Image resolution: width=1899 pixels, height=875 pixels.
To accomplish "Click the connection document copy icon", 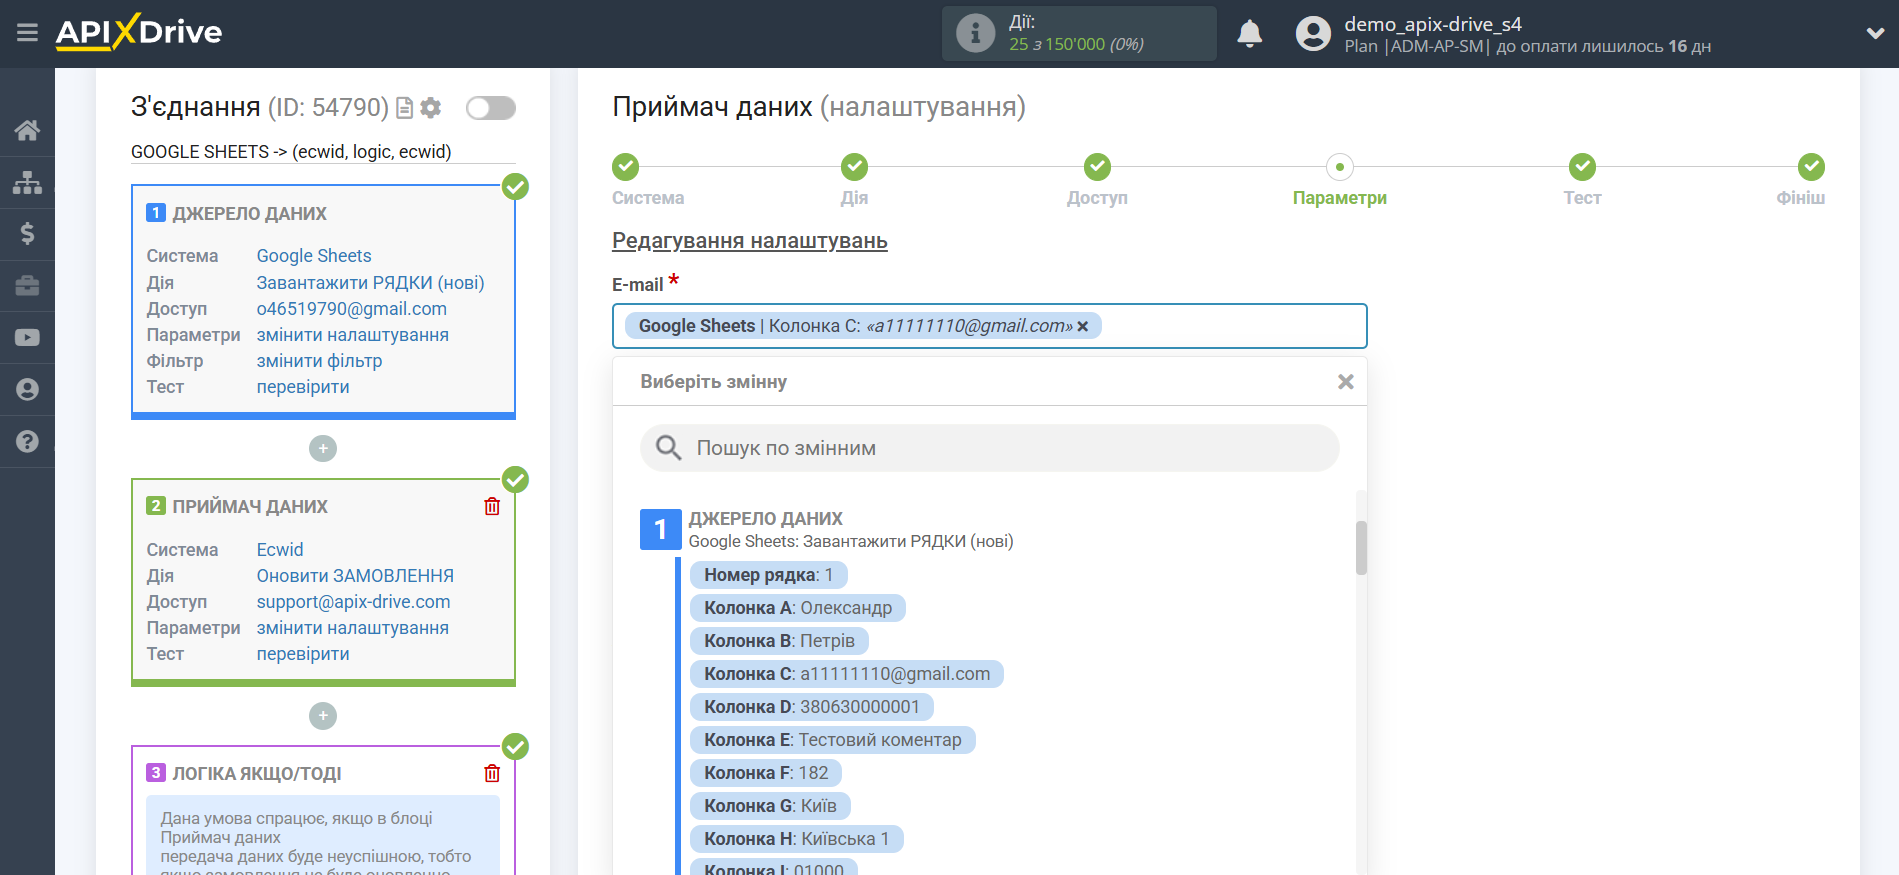I will 405,108.
